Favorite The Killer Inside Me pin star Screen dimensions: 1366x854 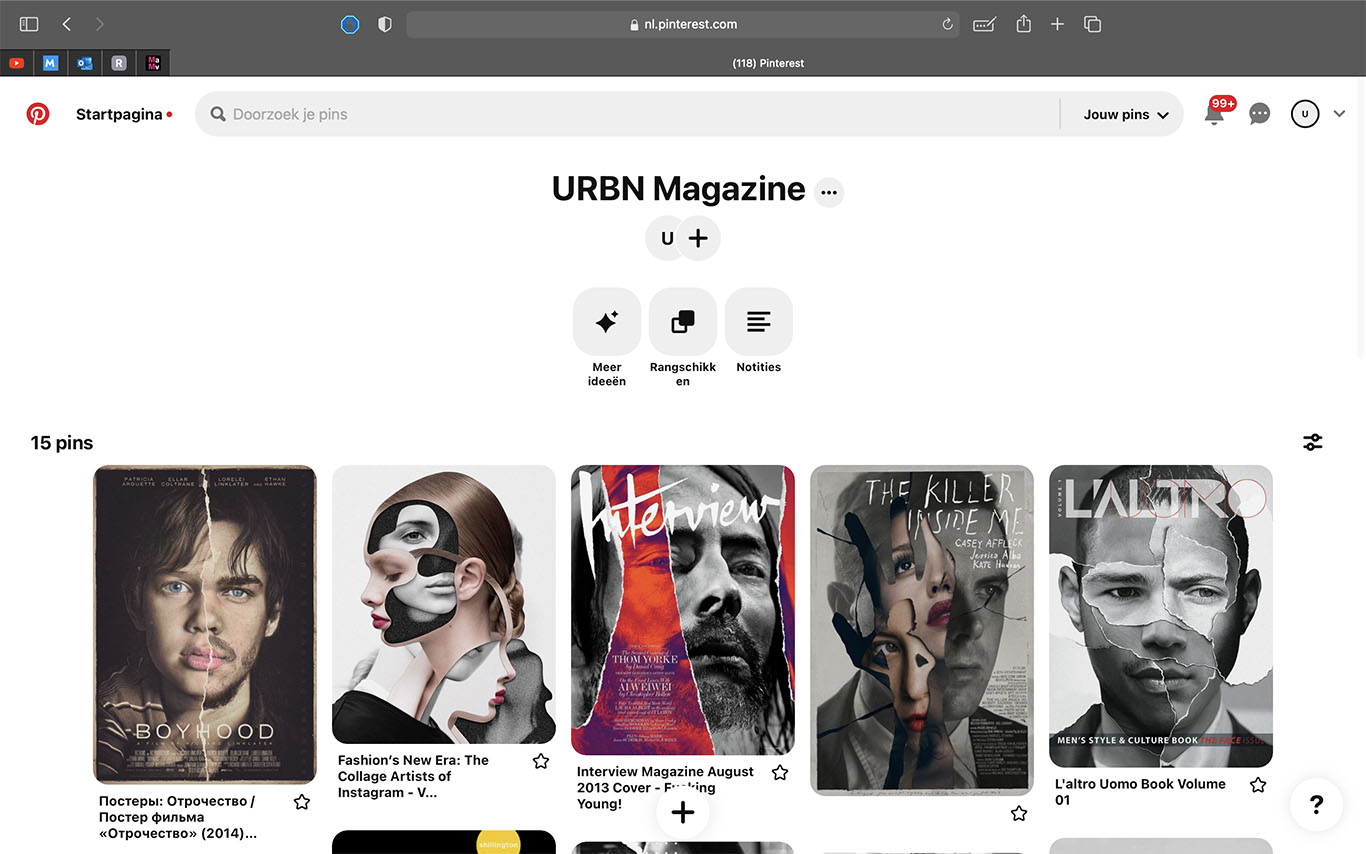click(x=1019, y=814)
